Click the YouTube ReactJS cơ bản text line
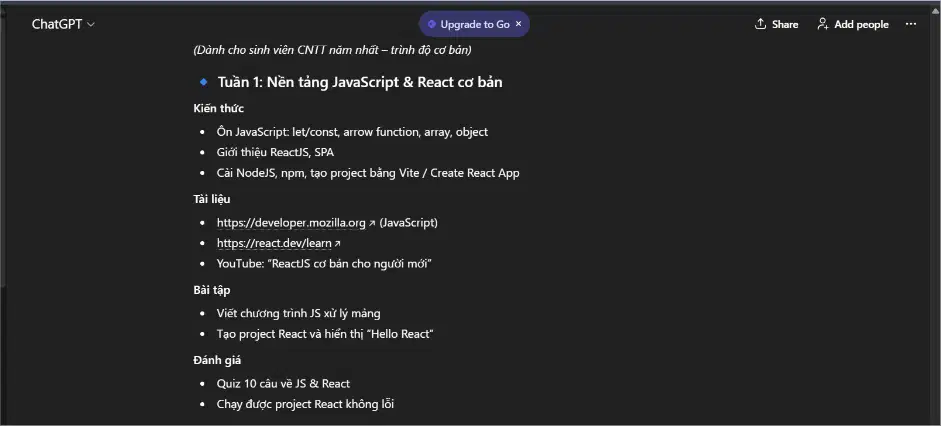 pyautogui.click(x=325, y=263)
